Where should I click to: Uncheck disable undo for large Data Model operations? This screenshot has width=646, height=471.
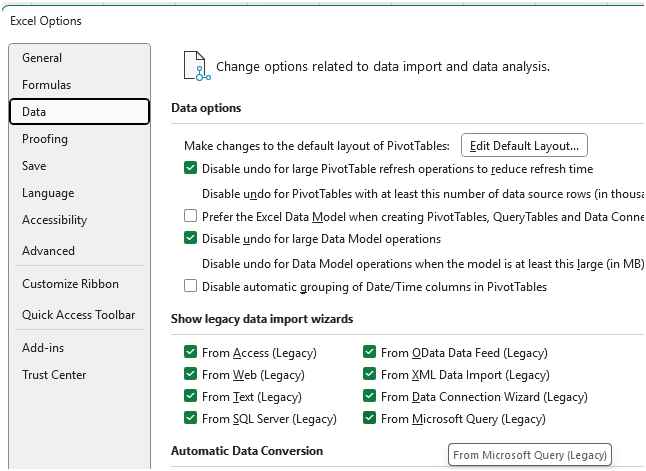coord(190,238)
